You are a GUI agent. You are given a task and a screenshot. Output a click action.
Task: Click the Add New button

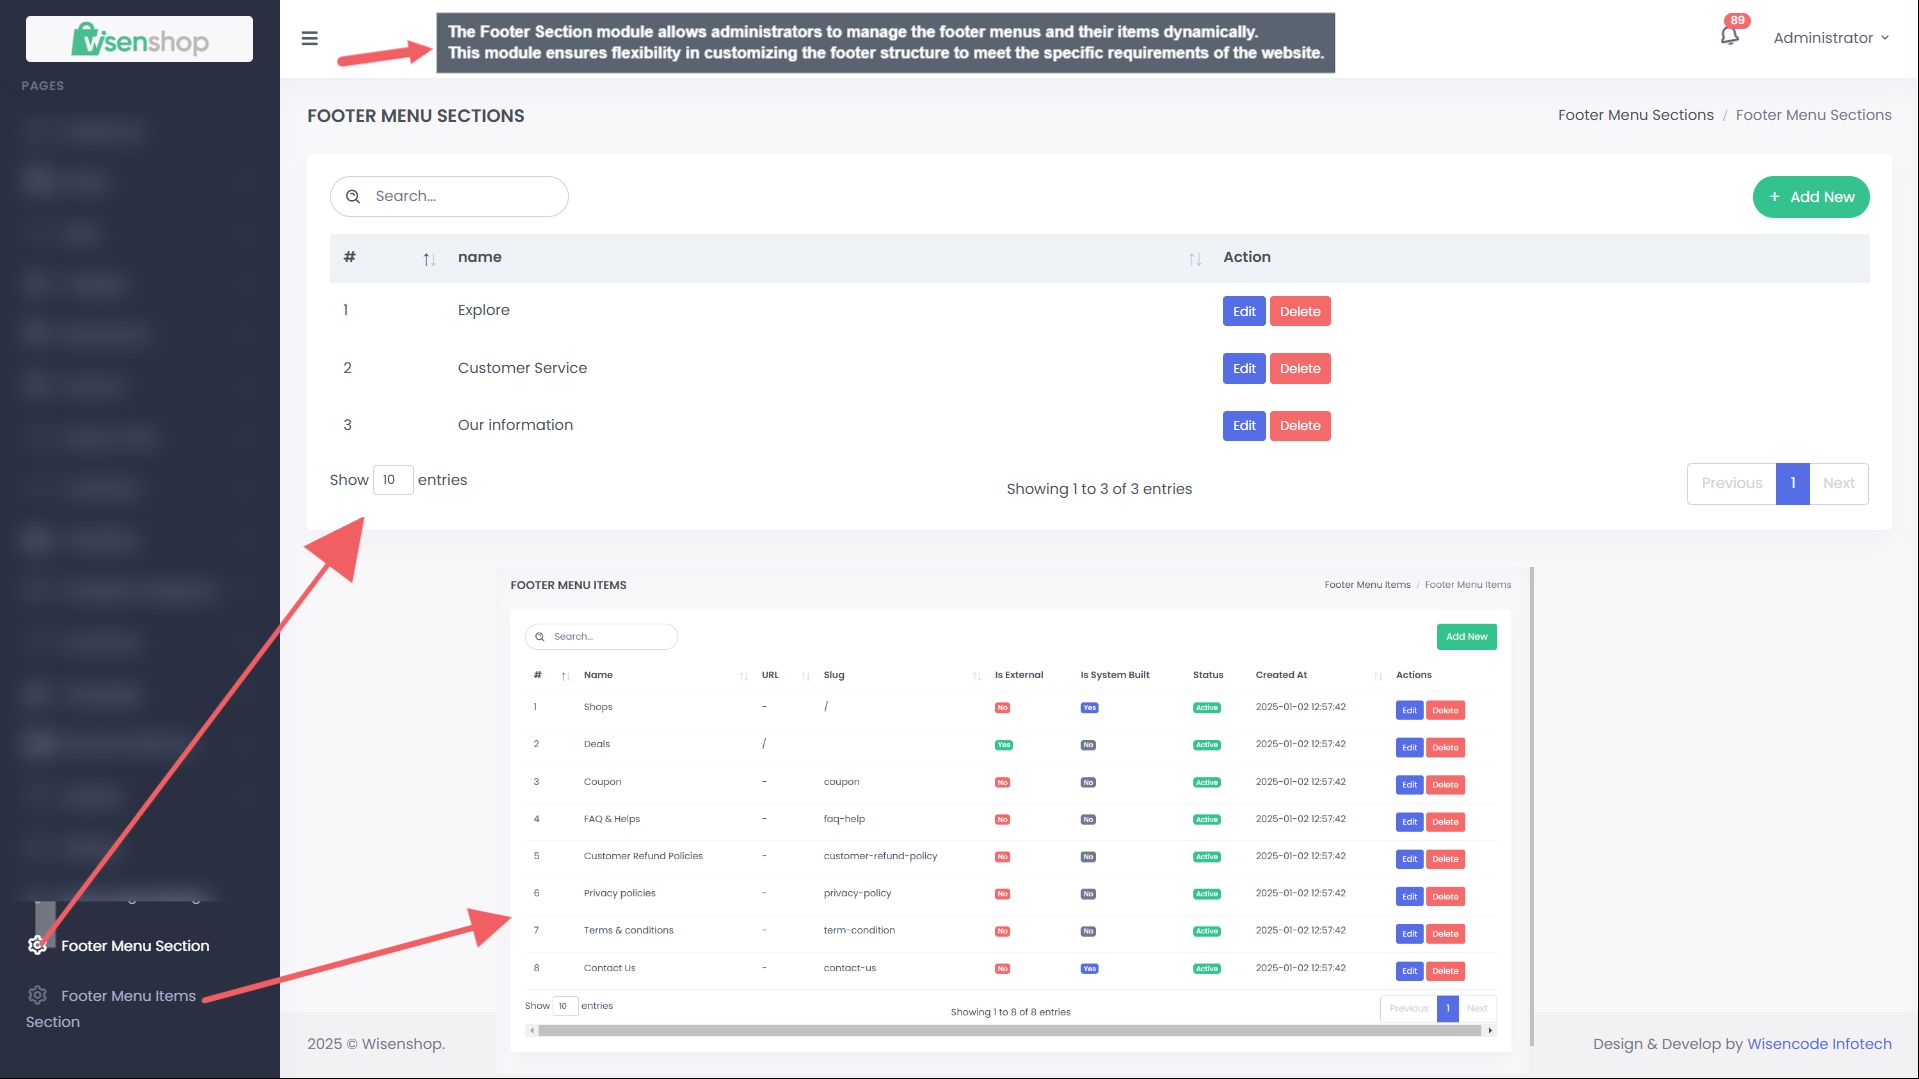click(x=1810, y=197)
